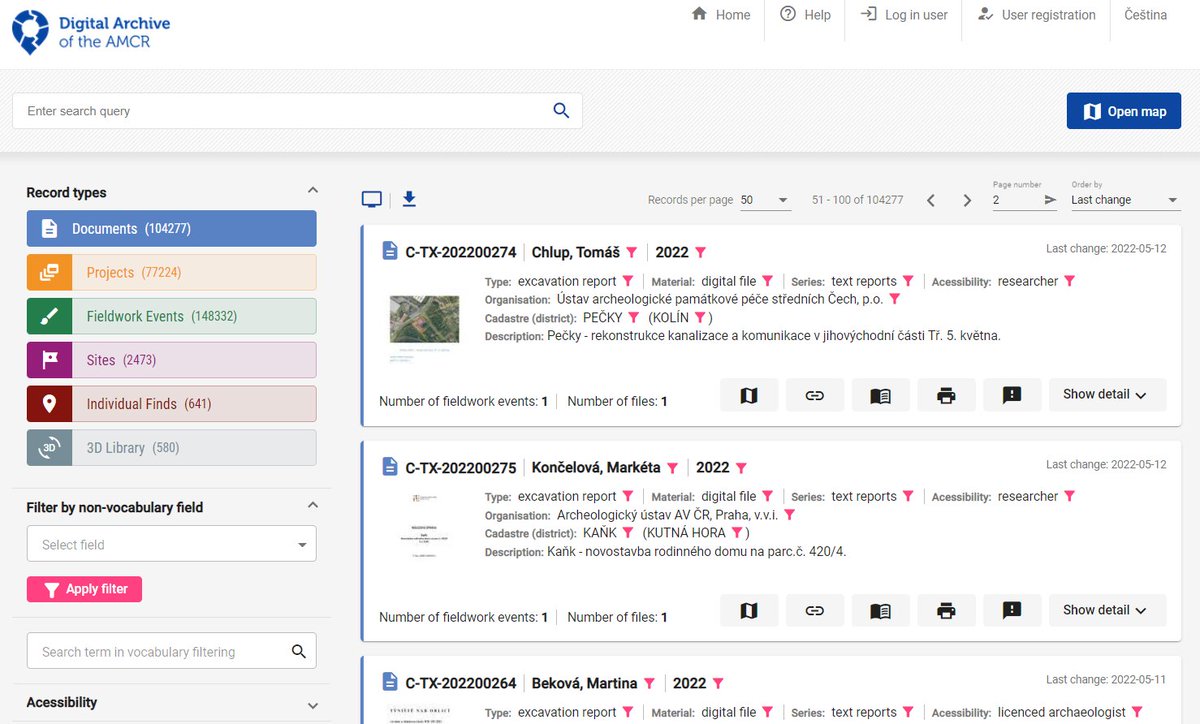Go to Home page
This screenshot has height=724, width=1200.
click(x=720, y=15)
